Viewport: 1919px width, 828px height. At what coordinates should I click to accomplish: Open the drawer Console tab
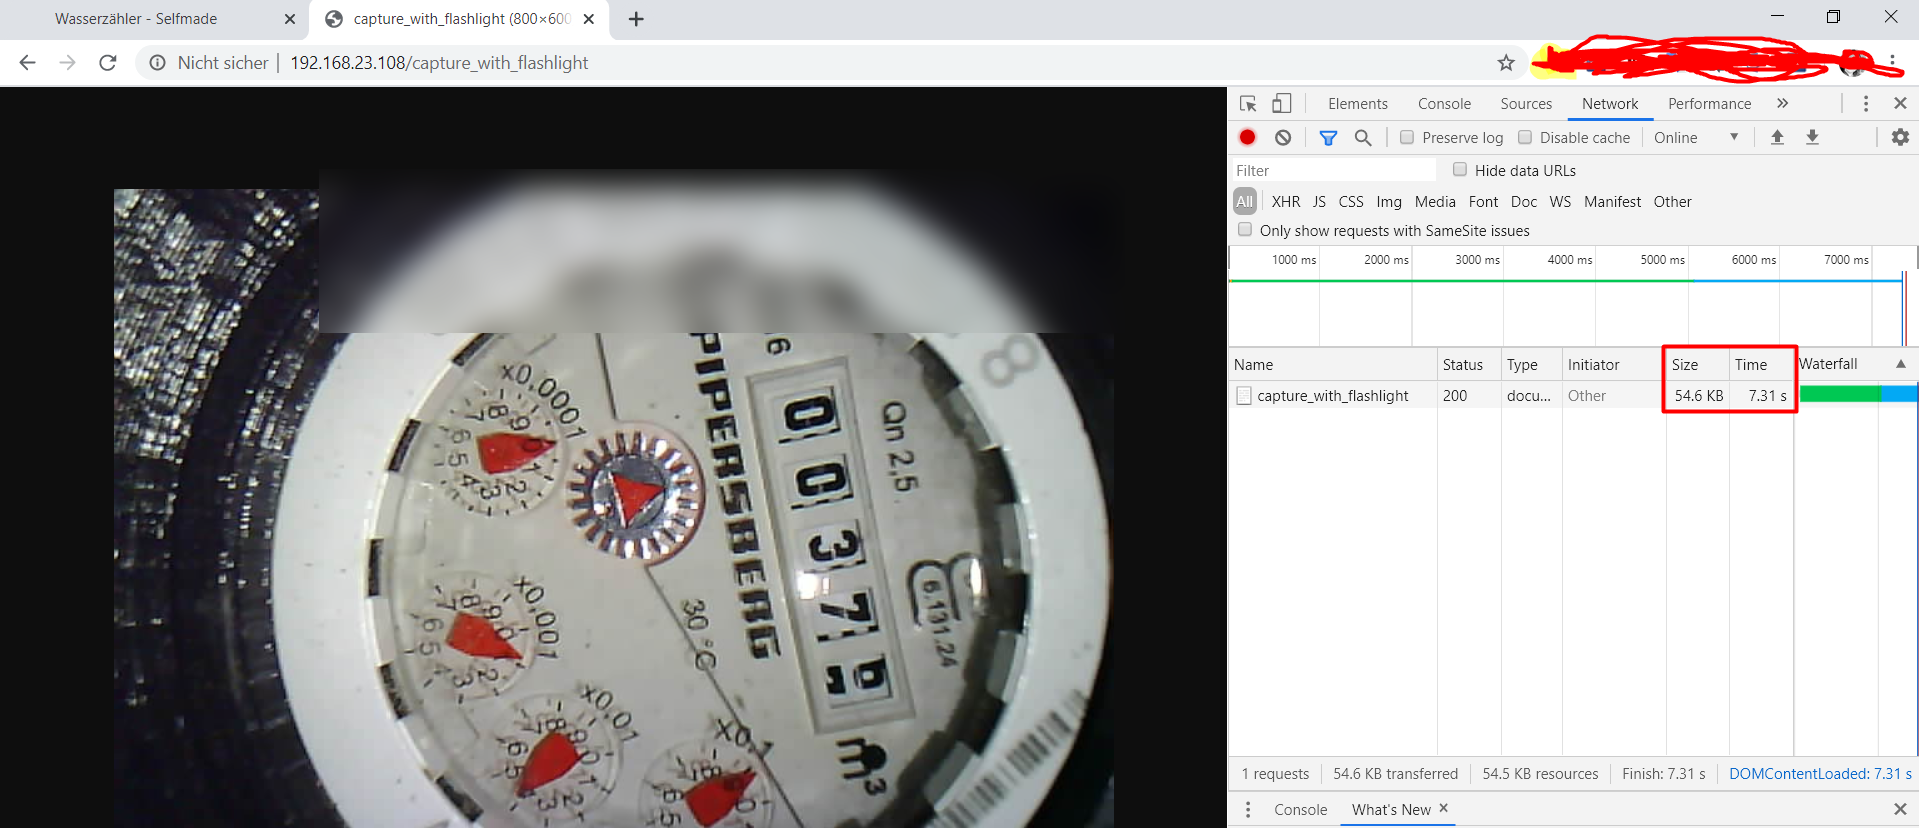(1300, 809)
